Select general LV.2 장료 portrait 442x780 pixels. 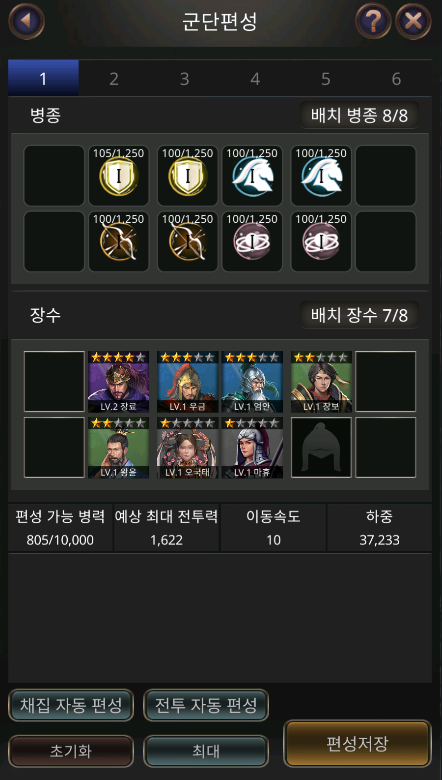(118, 382)
